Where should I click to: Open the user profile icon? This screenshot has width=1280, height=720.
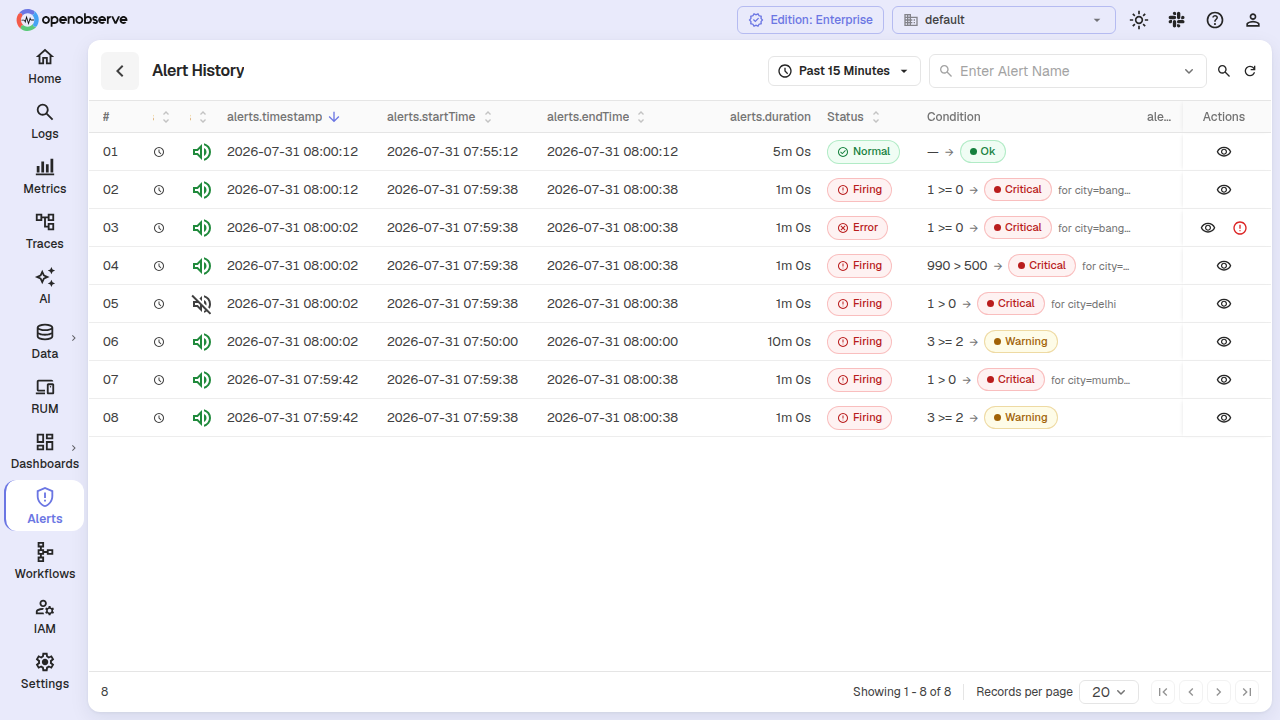click(1253, 20)
